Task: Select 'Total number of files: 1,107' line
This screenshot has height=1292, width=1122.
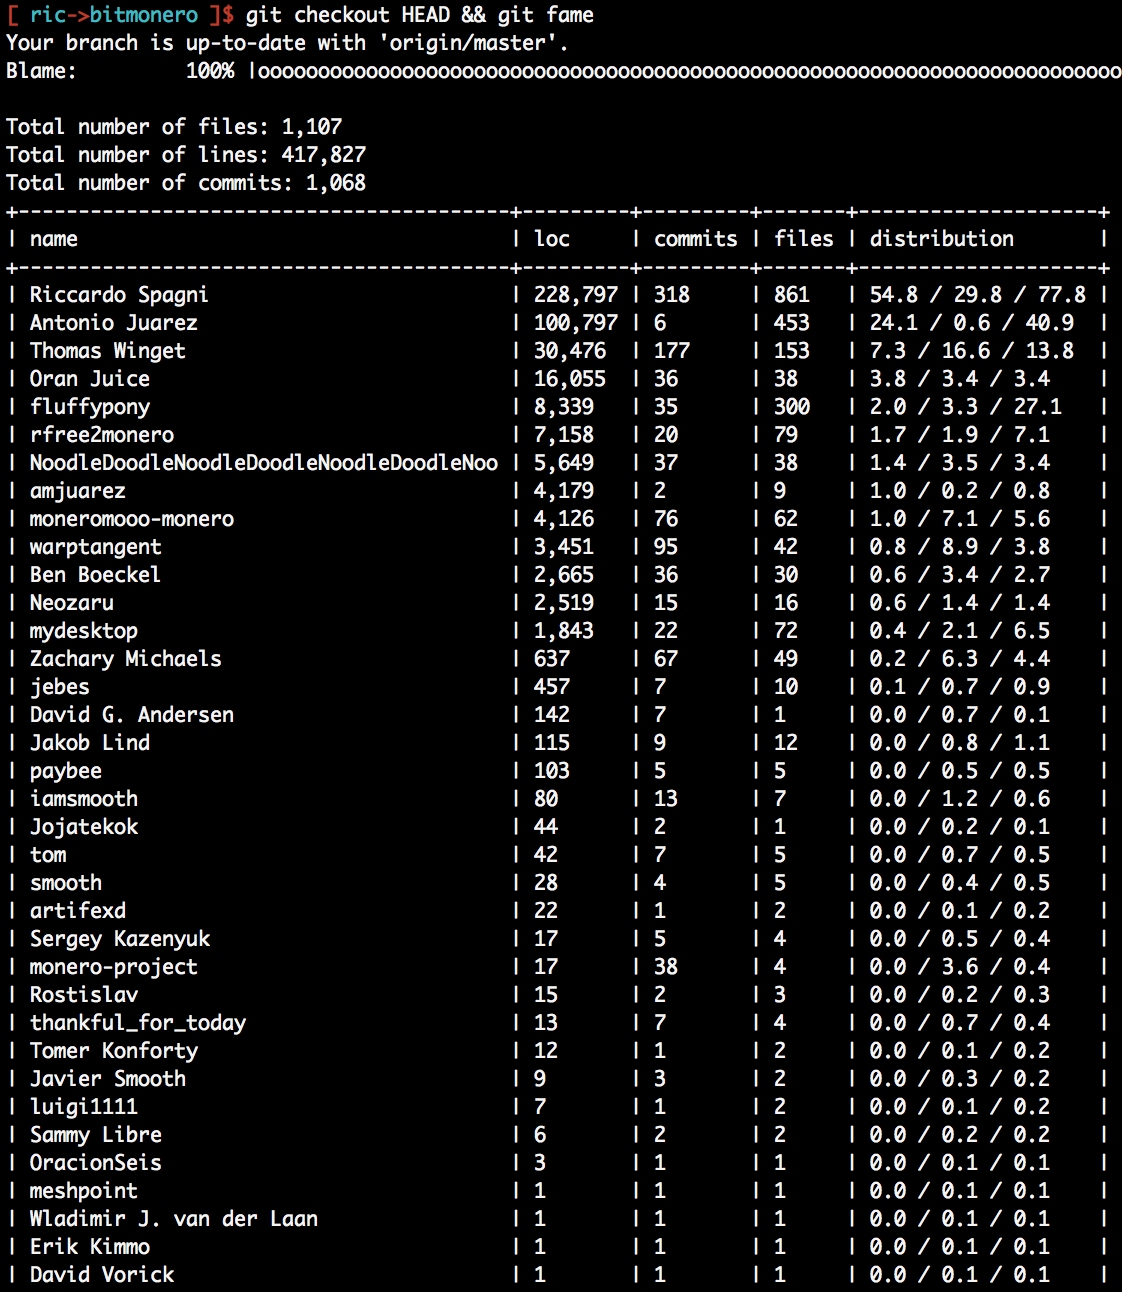Action: 174,127
